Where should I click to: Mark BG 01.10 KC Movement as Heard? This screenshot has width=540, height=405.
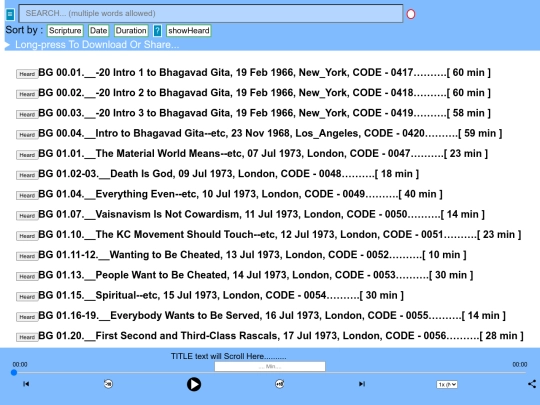27,236
